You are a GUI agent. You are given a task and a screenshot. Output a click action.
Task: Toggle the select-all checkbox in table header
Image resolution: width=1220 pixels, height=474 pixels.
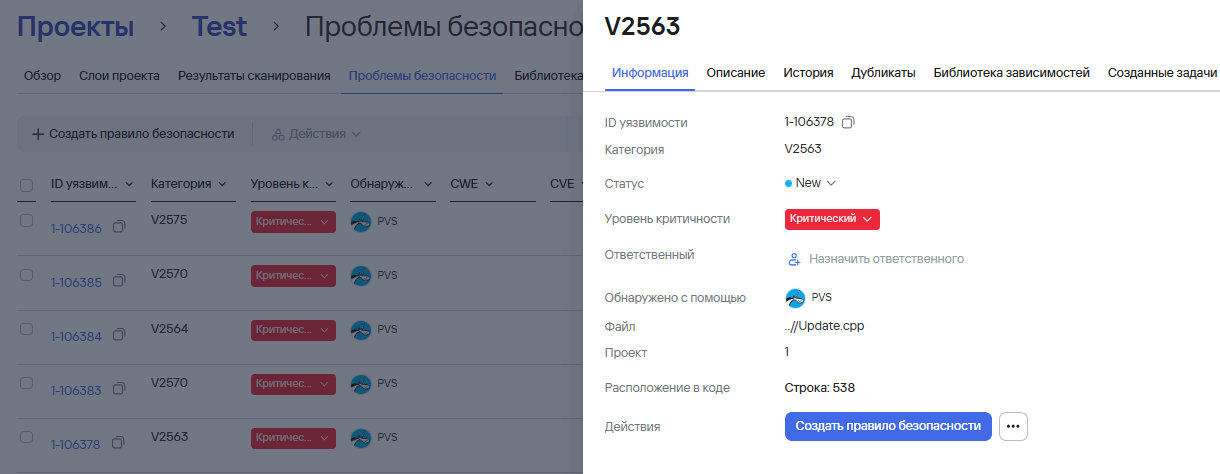(x=27, y=185)
